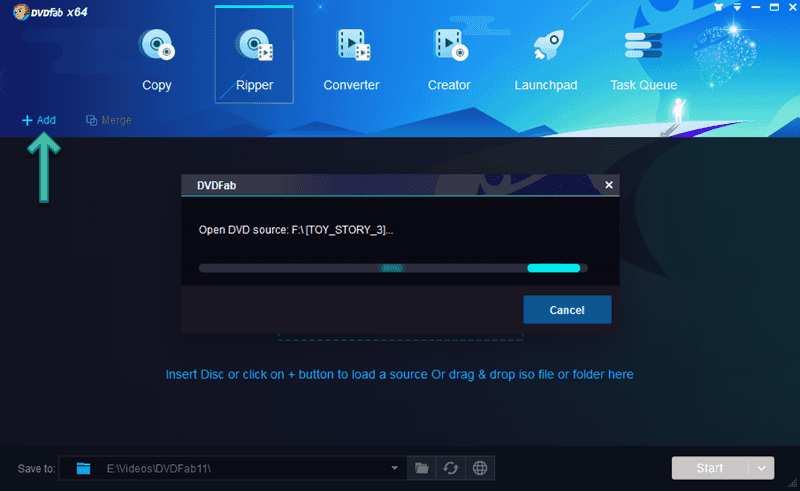Image resolution: width=800 pixels, height=491 pixels.
Task: Maximize the DVDFab window
Action: pos(774,7)
